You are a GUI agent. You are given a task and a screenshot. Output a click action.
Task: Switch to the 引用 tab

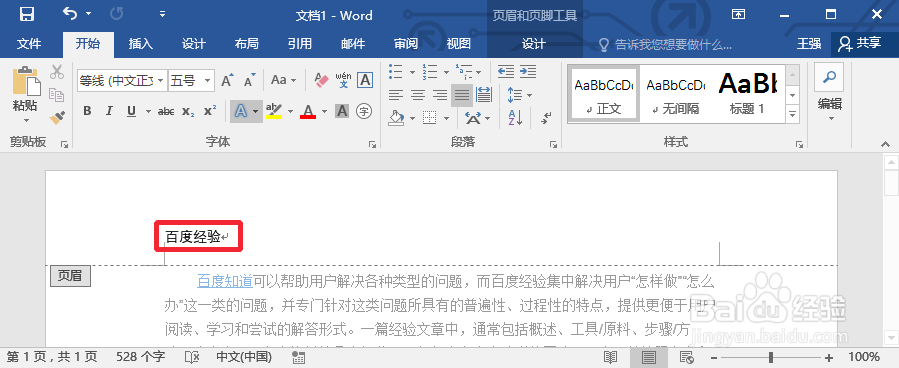click(x=299, y=44)
